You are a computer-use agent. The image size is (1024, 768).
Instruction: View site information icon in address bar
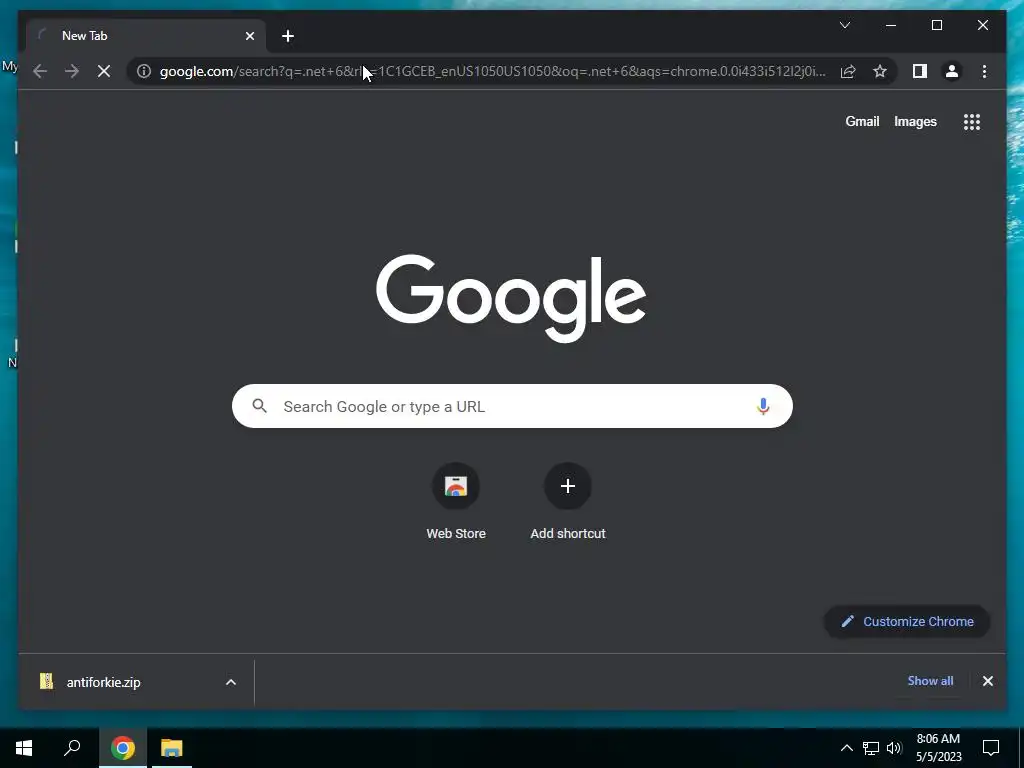click(144, 71)
